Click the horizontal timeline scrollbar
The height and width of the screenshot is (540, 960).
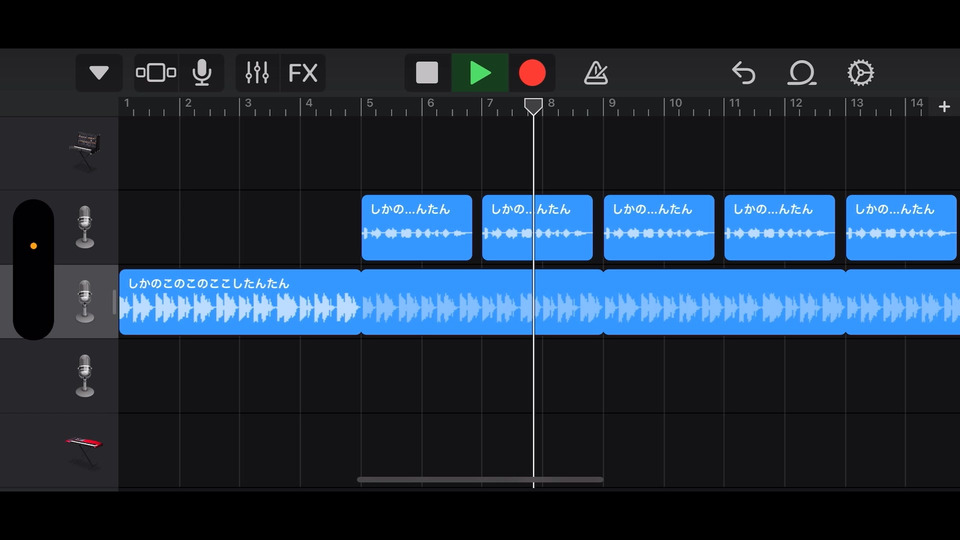480,479
